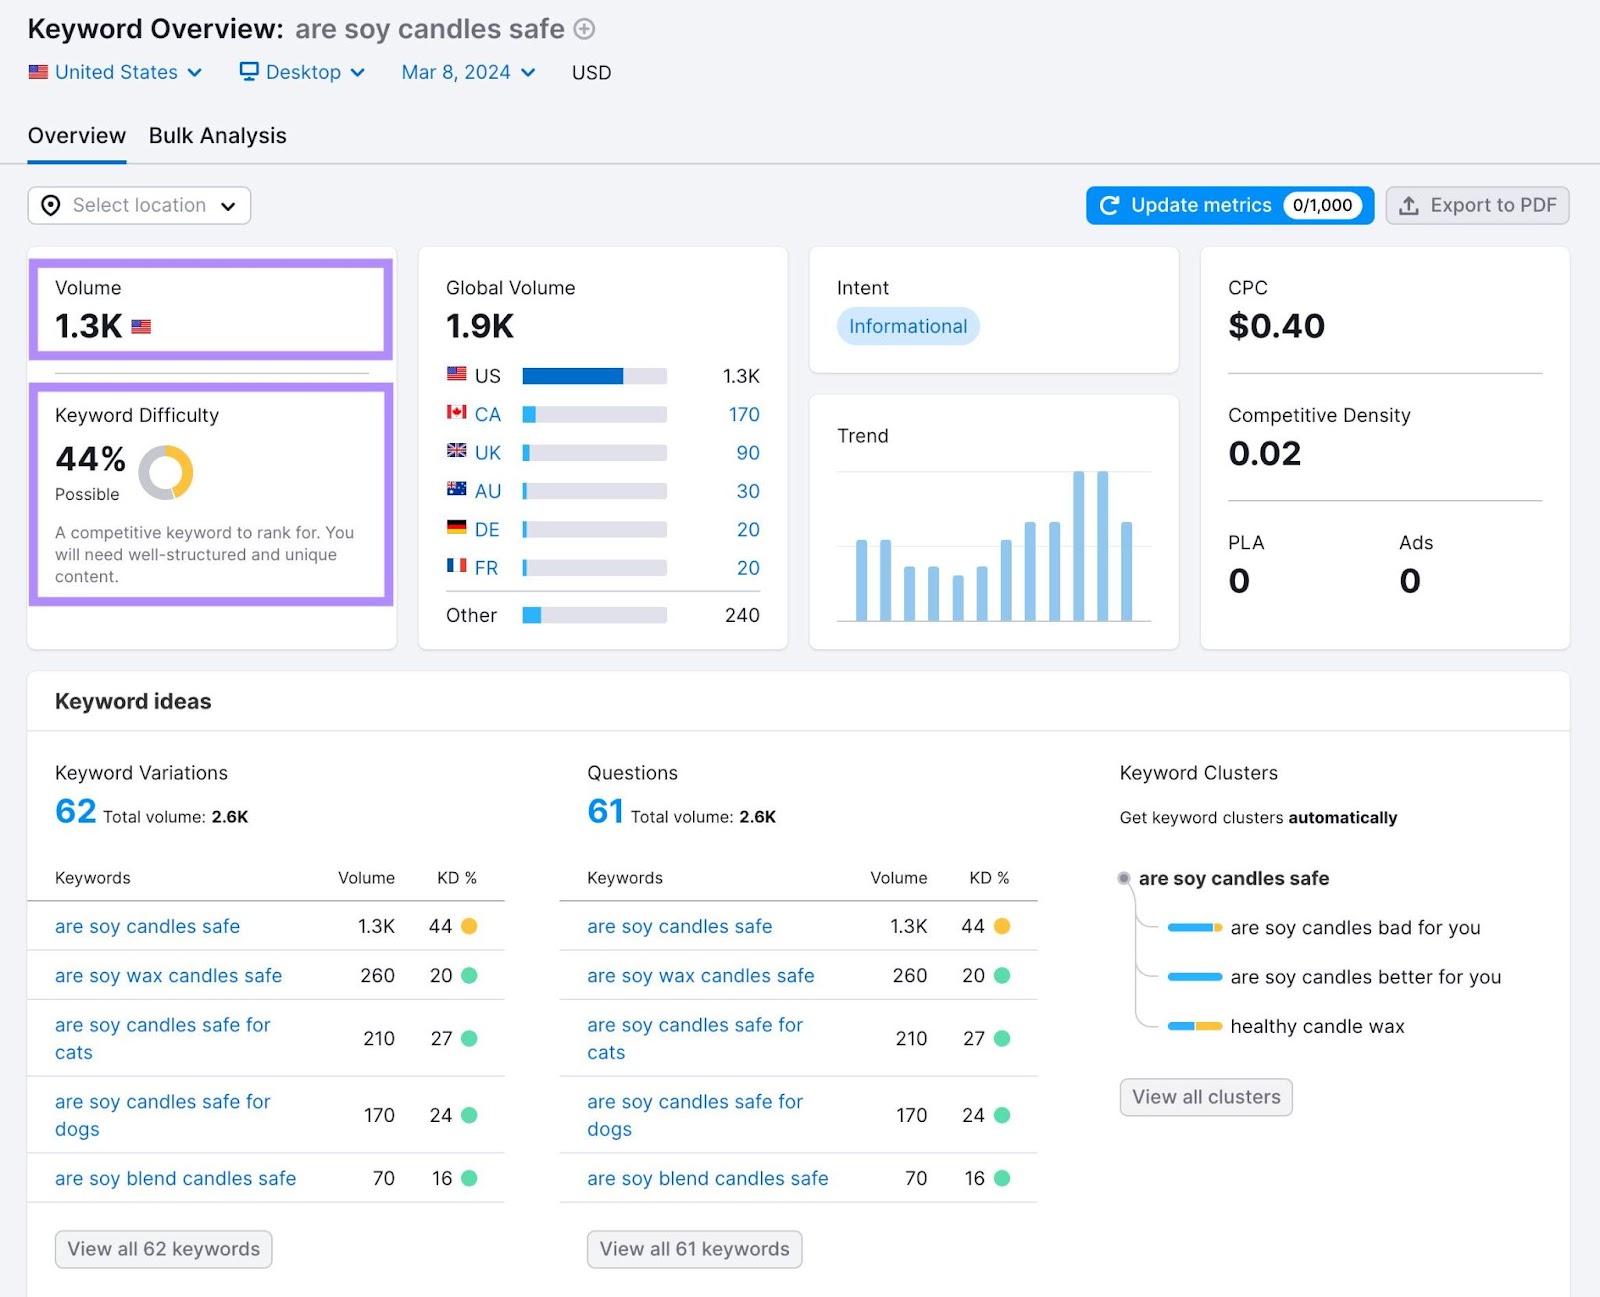This screenshot has height=1297, width=1600.
Task: Click the 0/1,000 counter badge
Action: click(x=1322, y=205)
